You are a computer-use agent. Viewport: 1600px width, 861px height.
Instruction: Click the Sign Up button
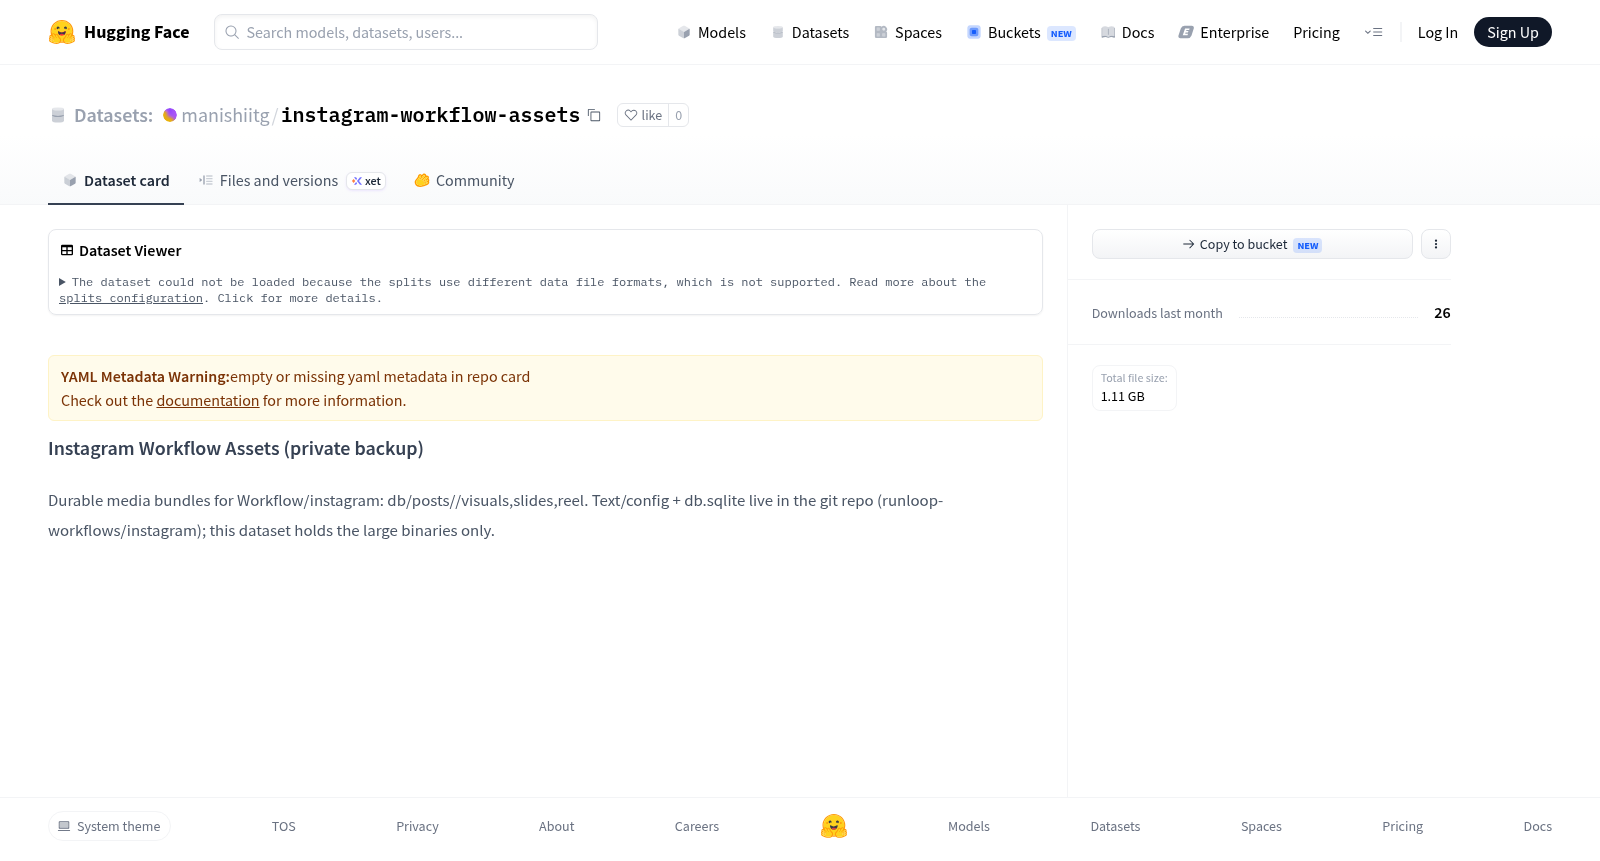(1512, 32)
